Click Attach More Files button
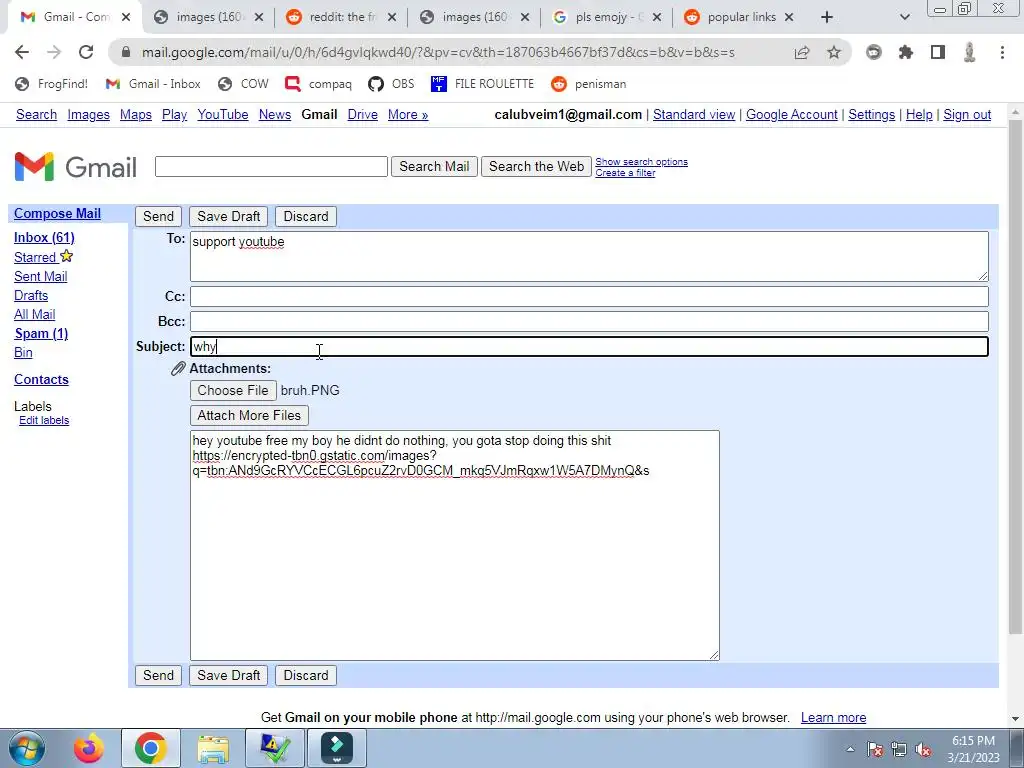 coord(249,415)
